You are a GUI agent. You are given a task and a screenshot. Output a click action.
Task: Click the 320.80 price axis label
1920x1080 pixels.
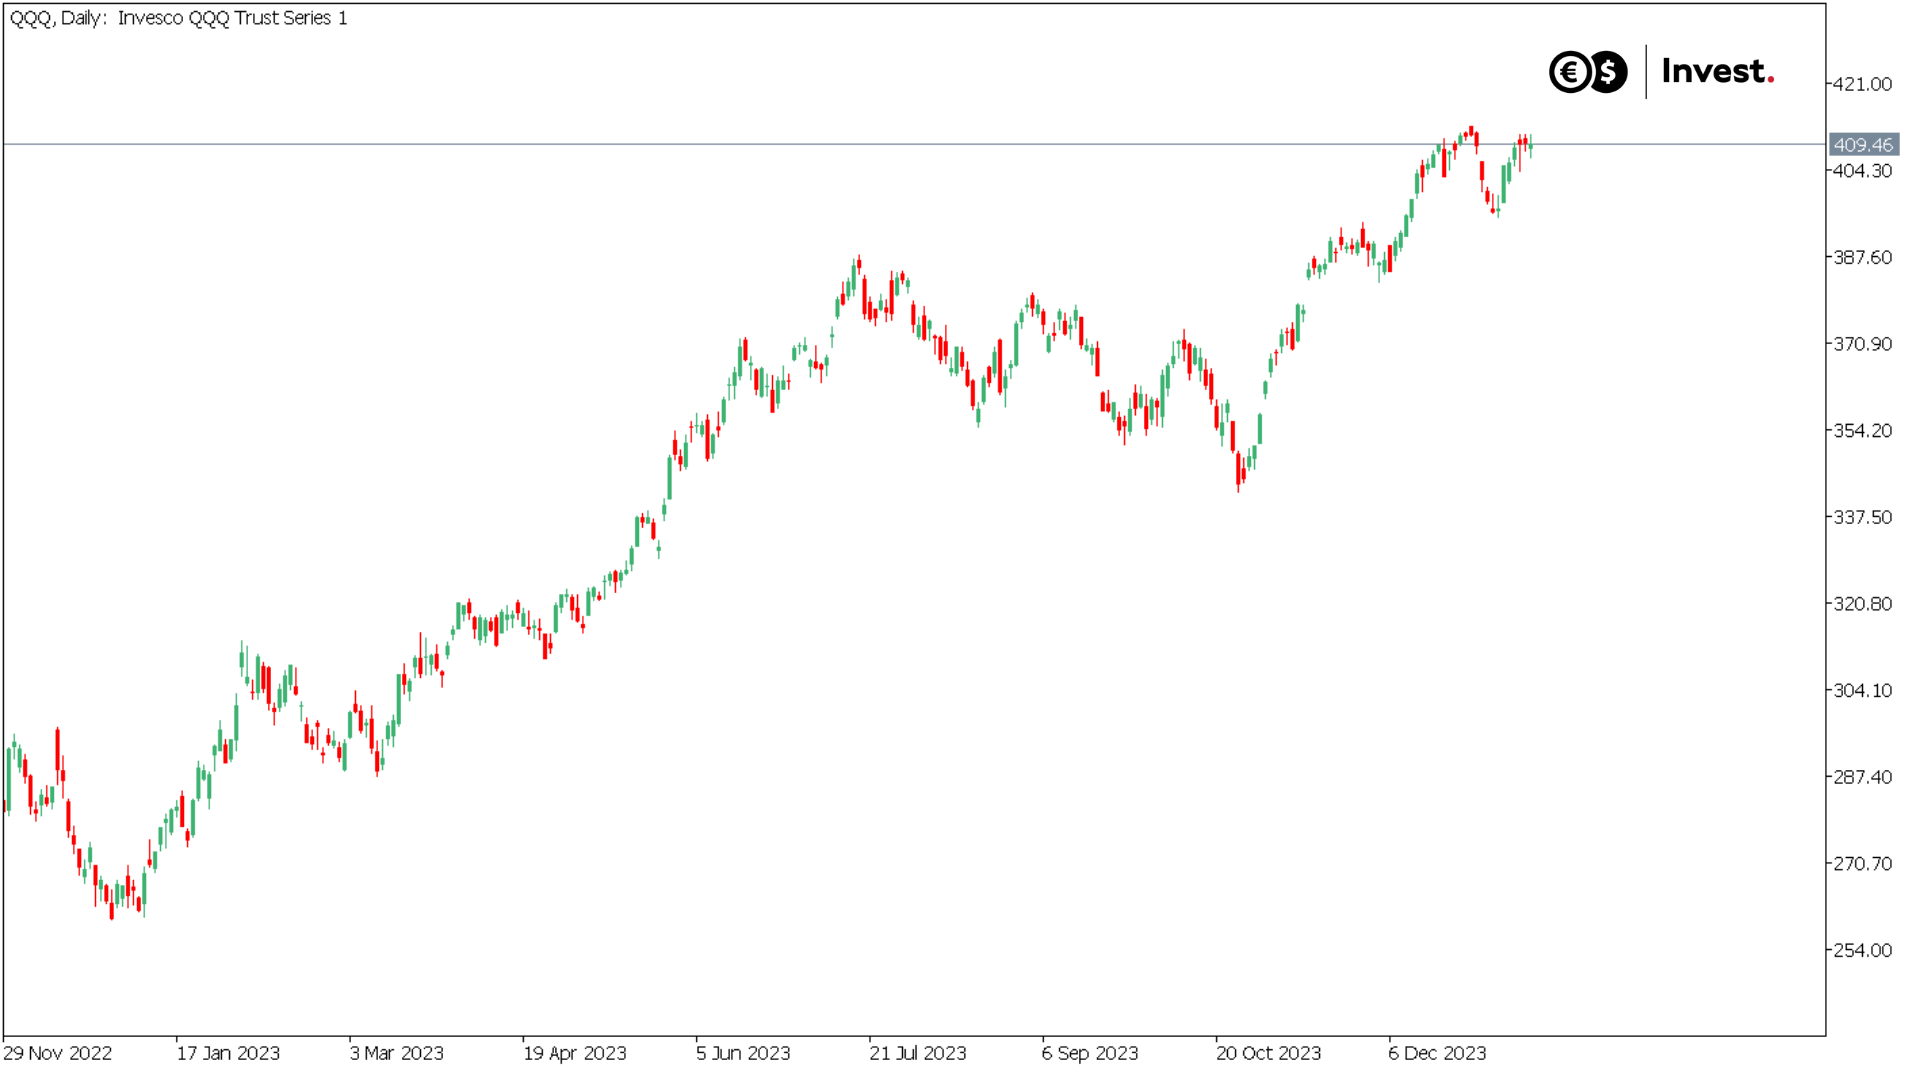coord(1862,604)
